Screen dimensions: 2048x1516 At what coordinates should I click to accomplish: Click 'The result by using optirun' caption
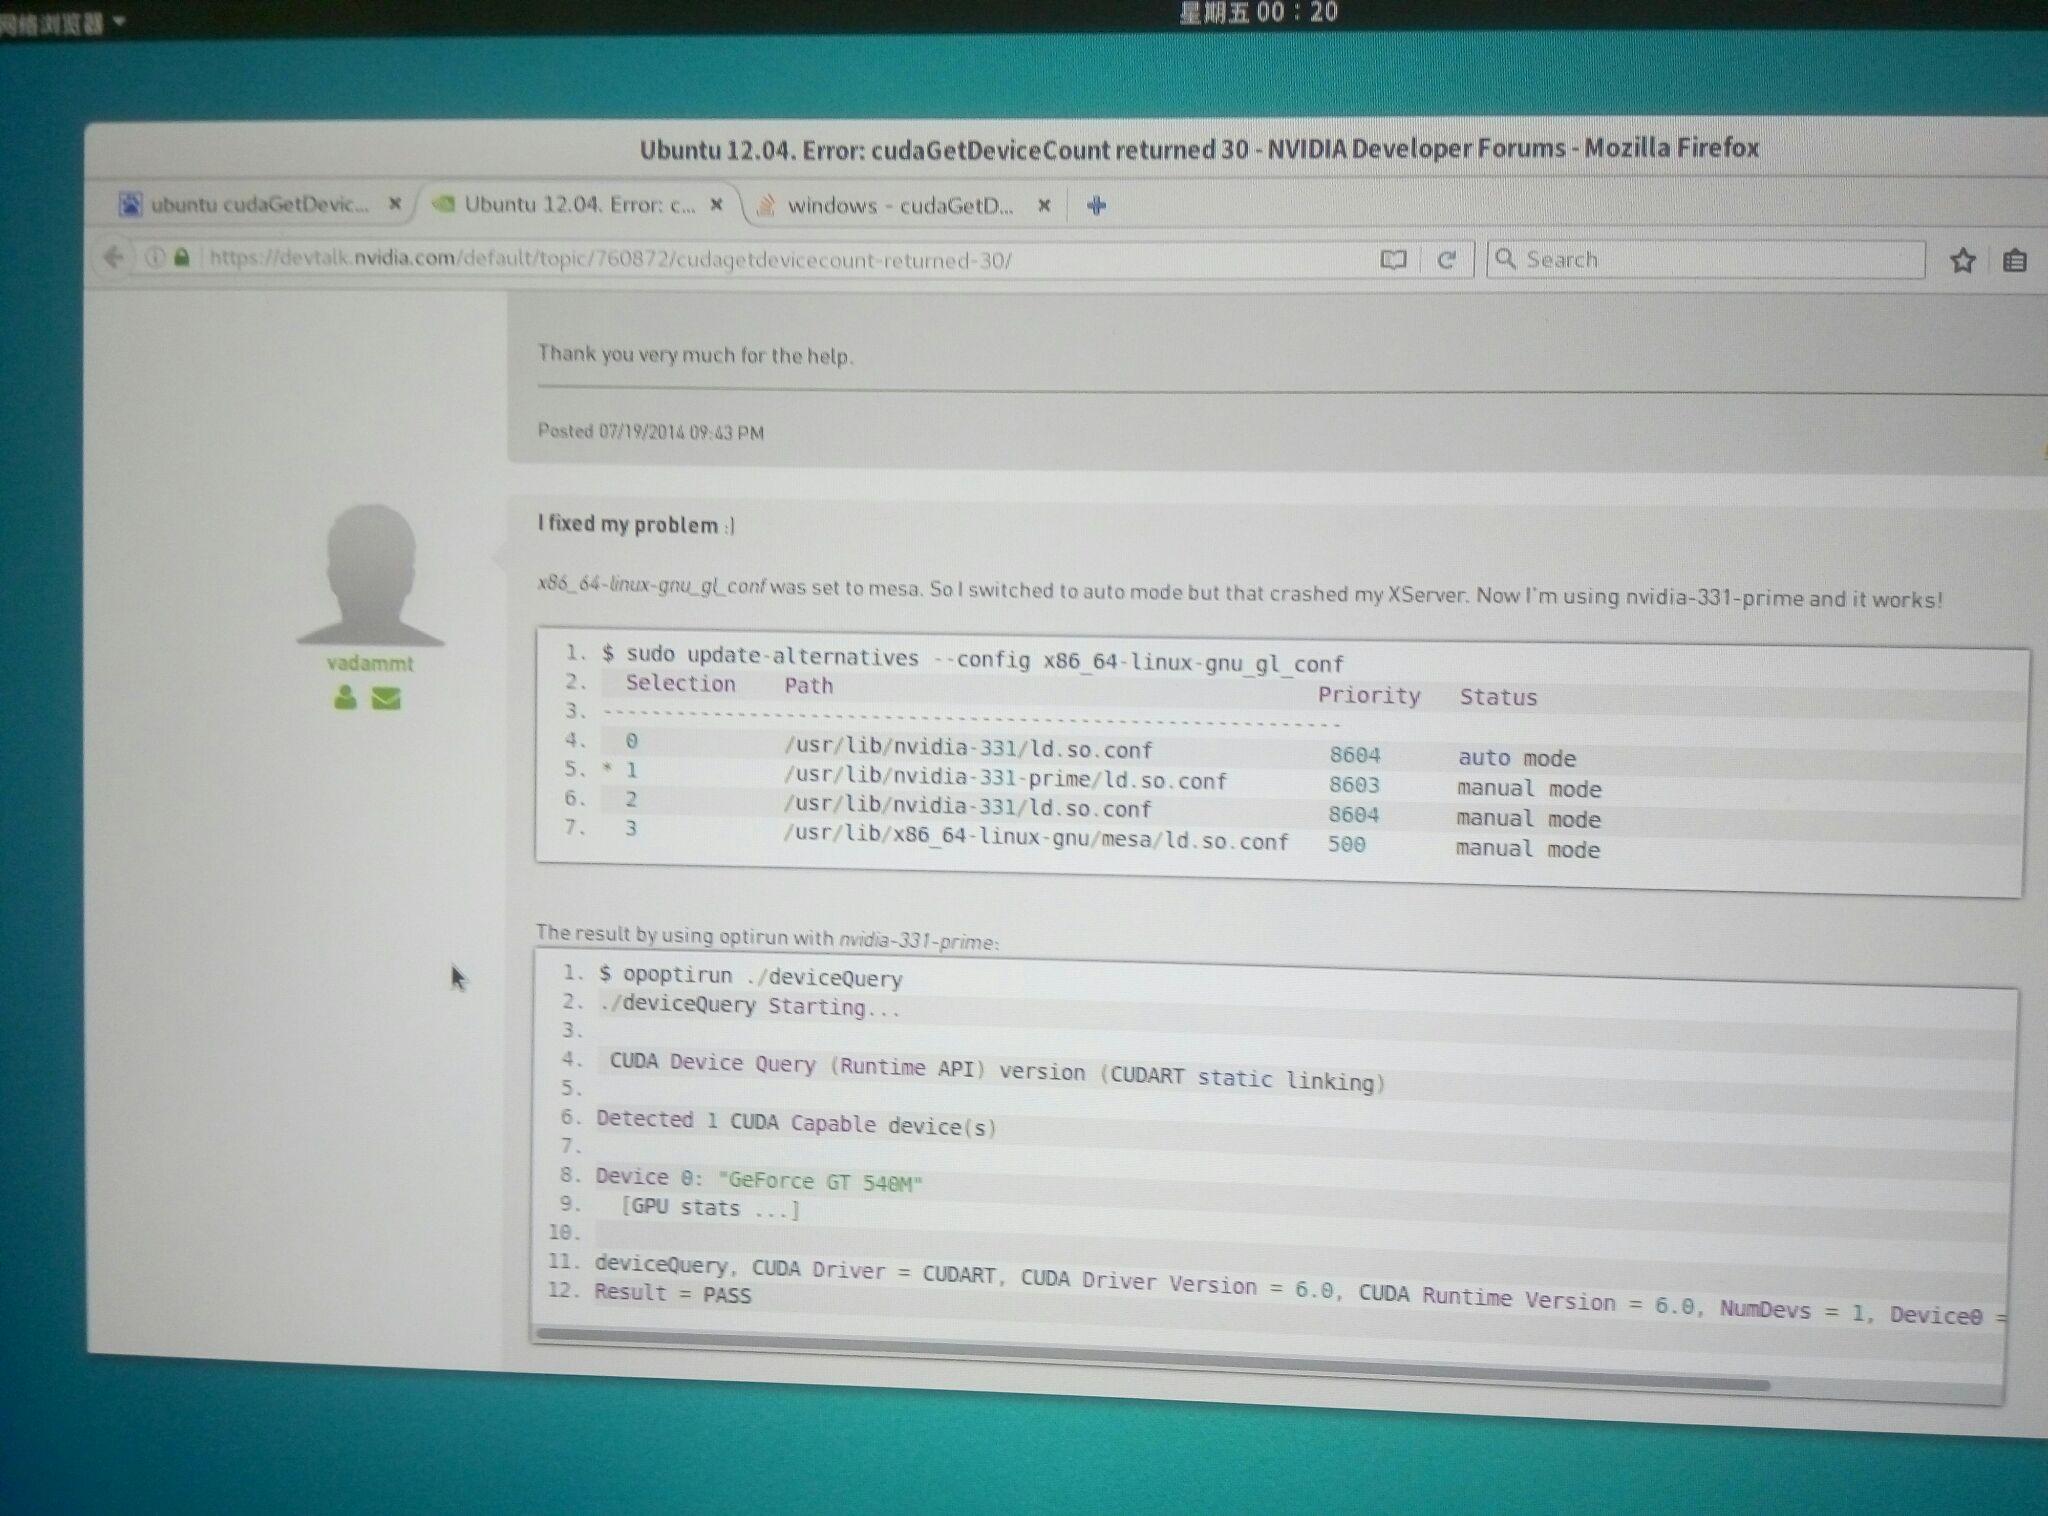pyautogui.click(x=766, y=937)
